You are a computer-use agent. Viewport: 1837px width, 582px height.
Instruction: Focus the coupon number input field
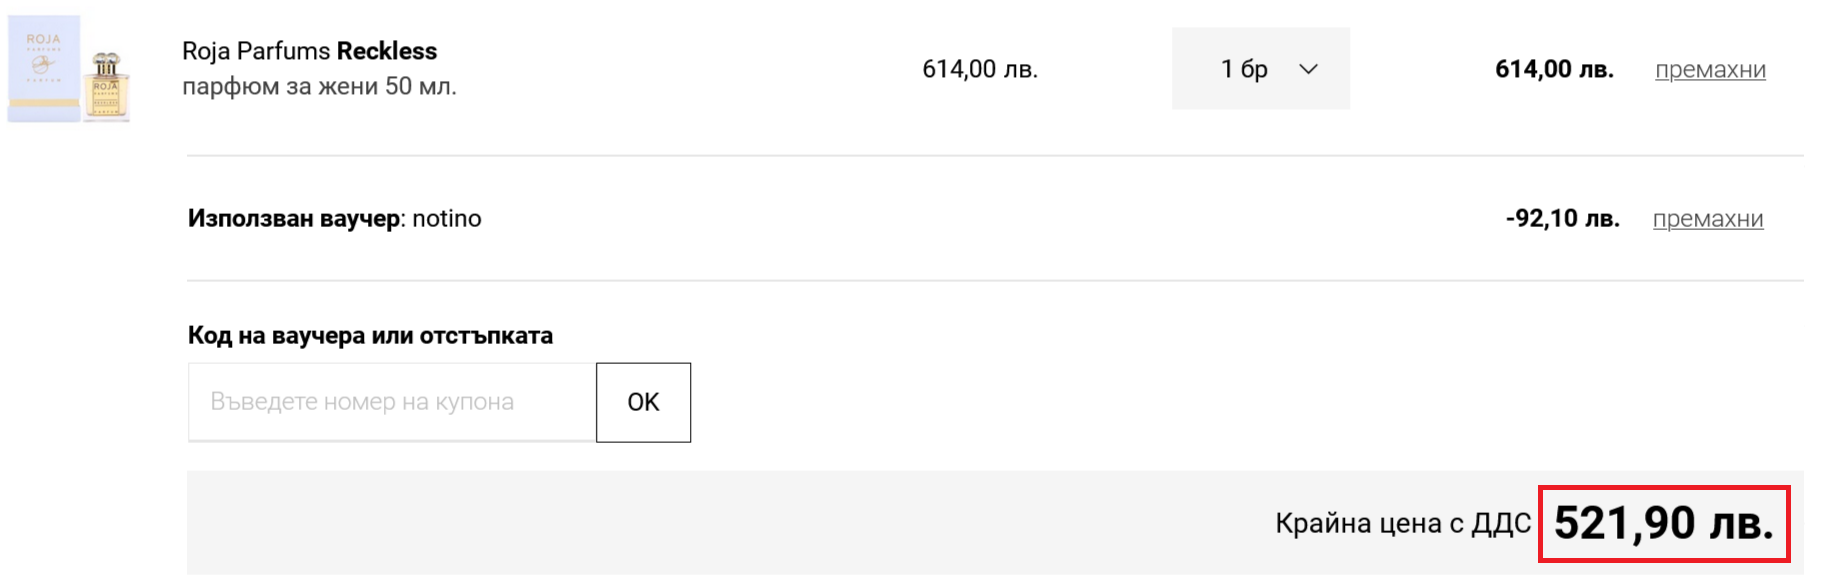tap(392, 402)
